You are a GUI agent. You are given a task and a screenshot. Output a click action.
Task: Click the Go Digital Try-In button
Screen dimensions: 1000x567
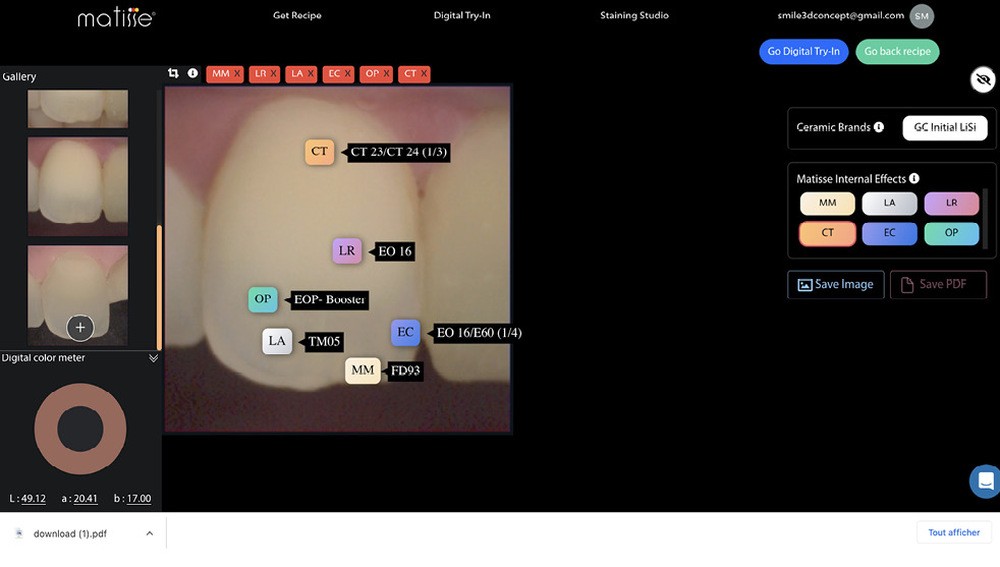[803, 52]
